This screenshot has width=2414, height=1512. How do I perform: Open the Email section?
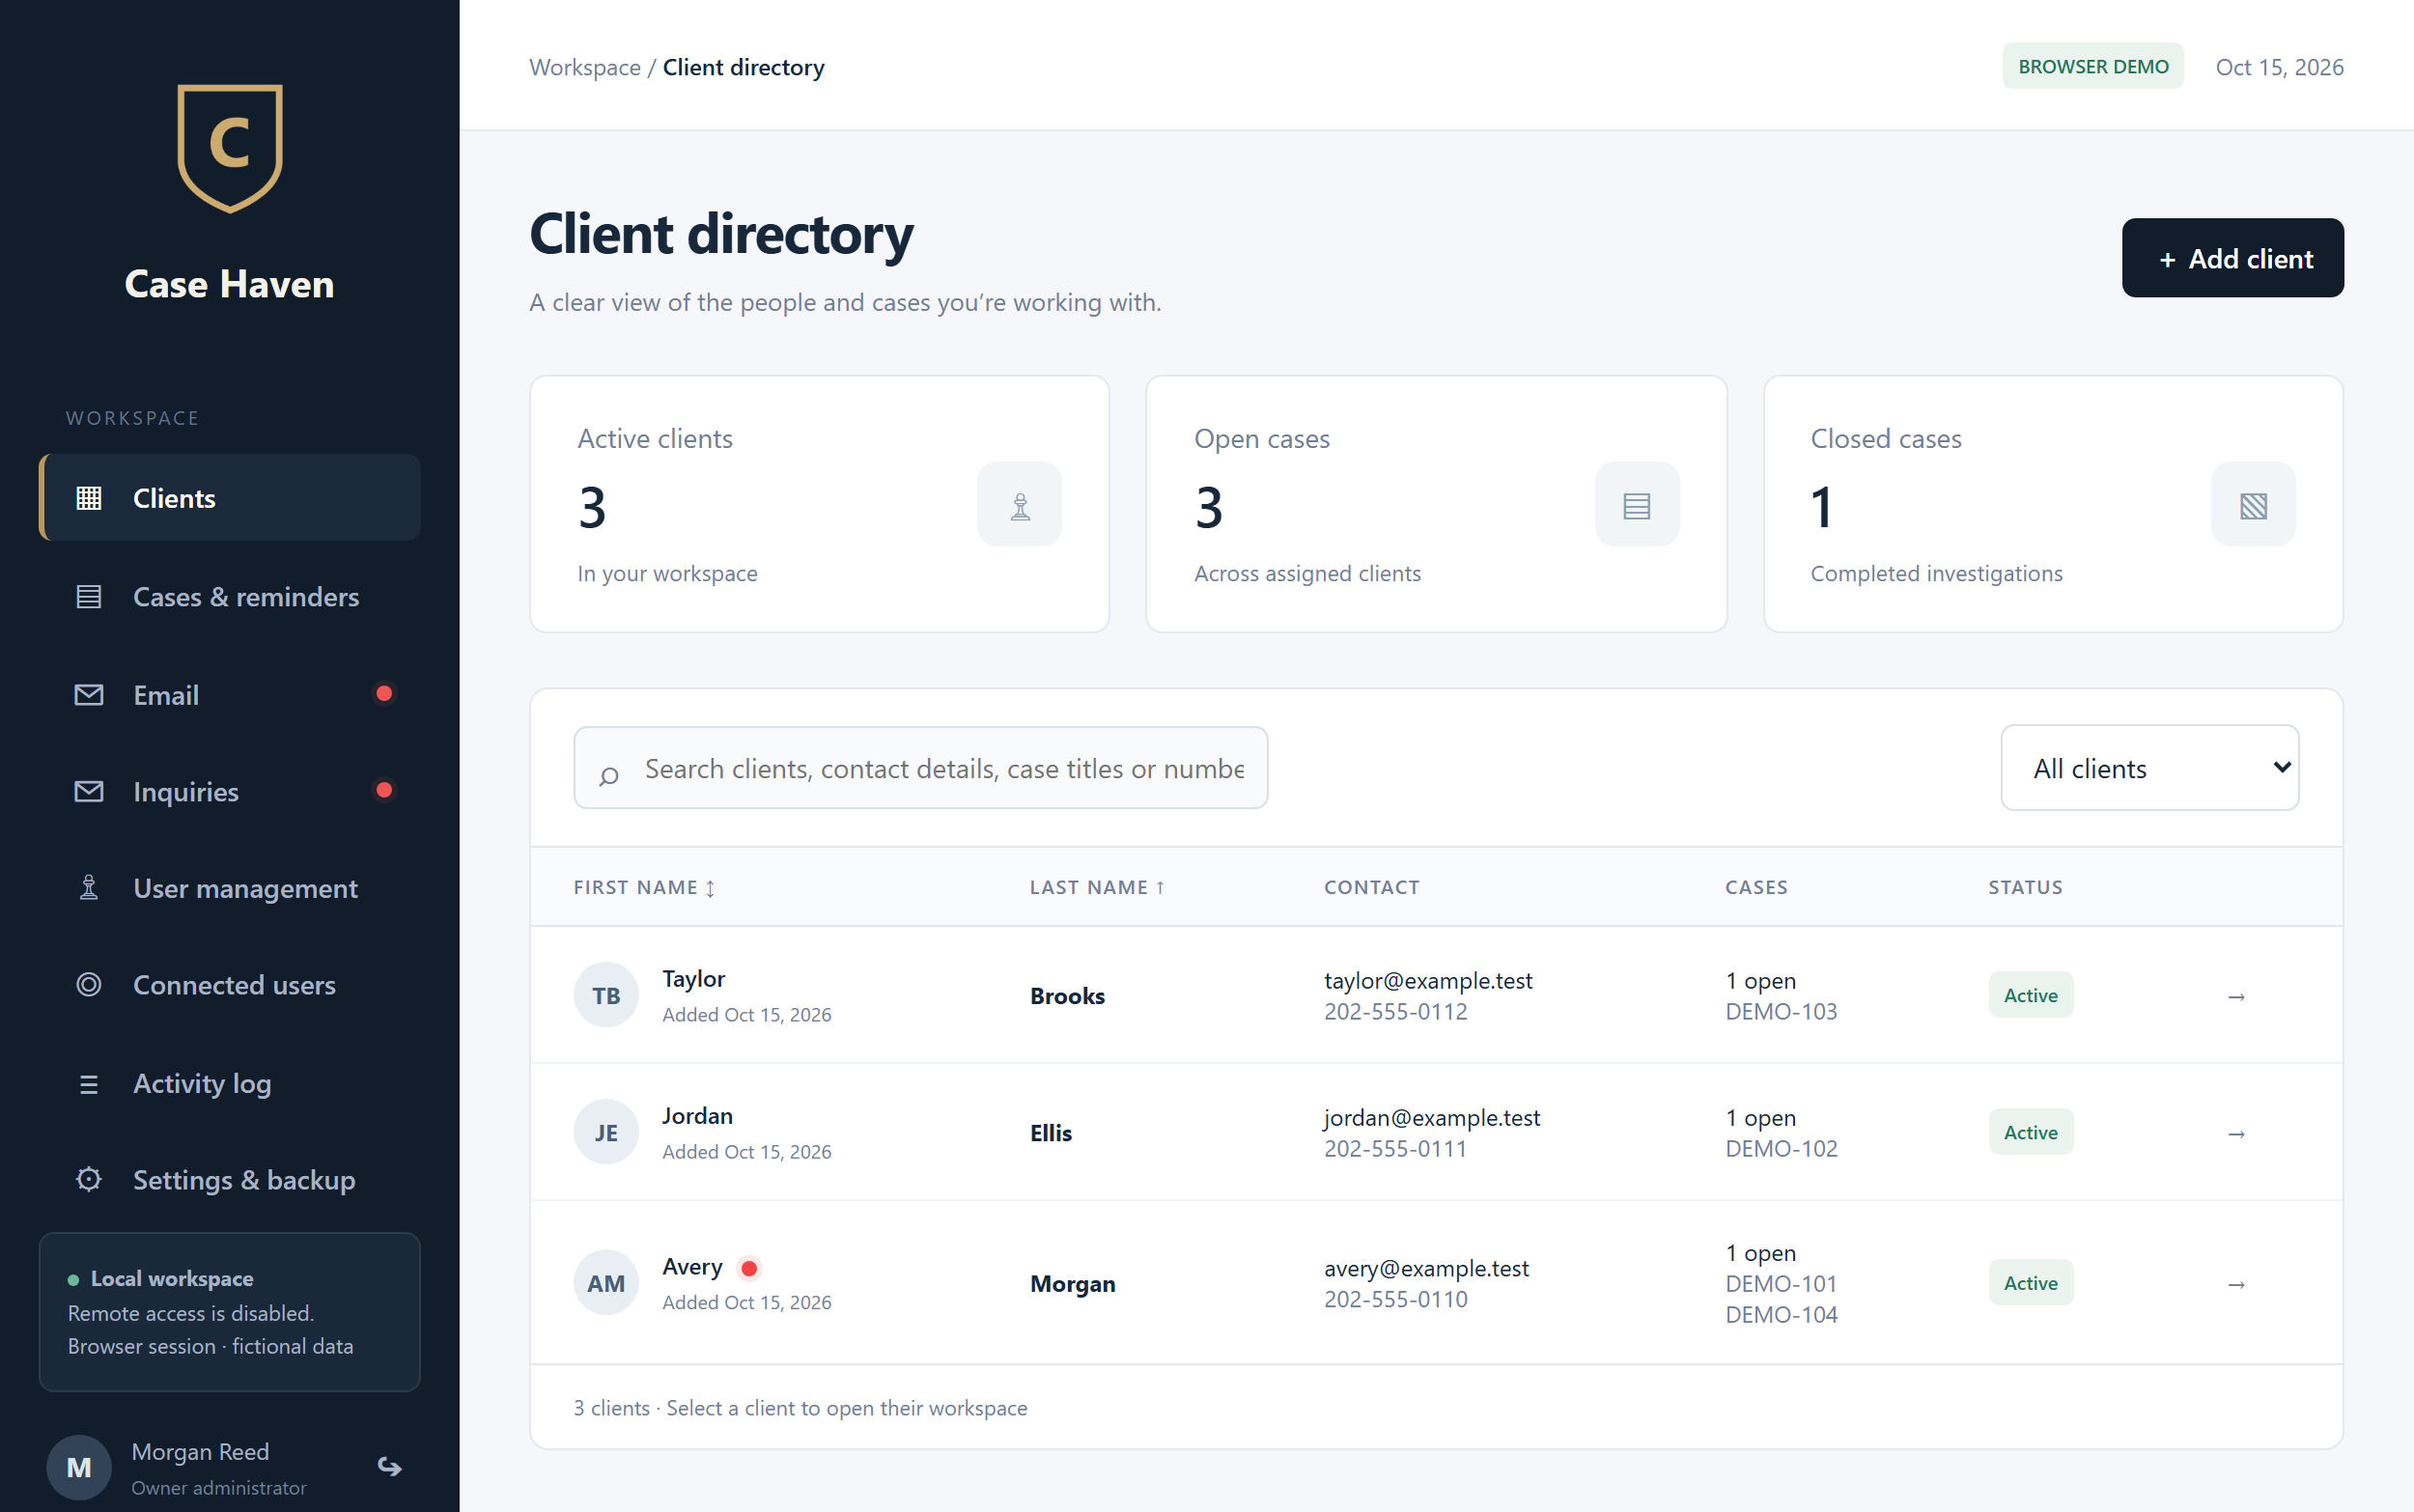tap(230, 695)
